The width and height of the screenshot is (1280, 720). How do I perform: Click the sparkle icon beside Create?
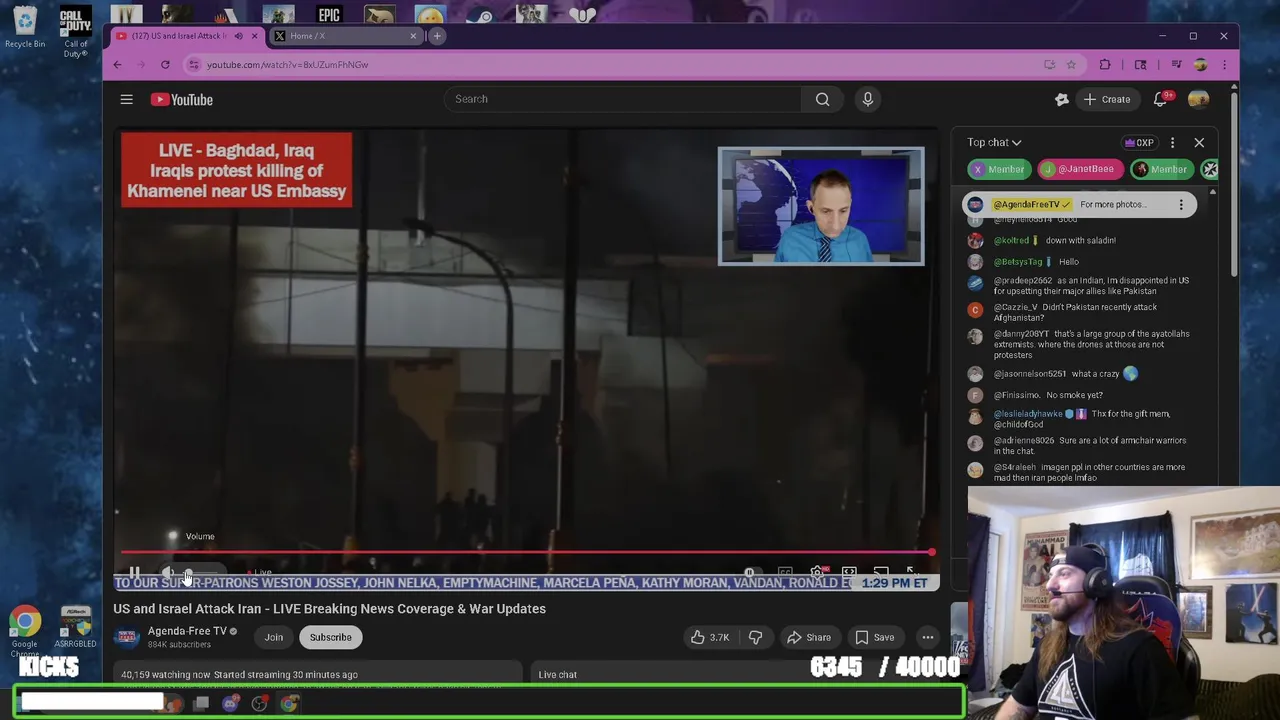[x=1062, y=99]
